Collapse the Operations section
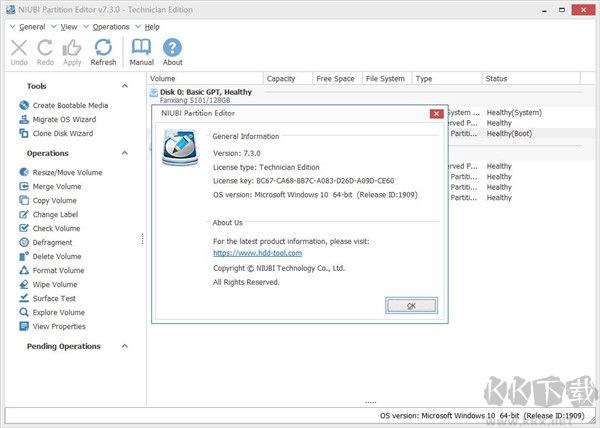Viewport: 600px width, 428px height. pyautogui.click(x=125, y=153)
